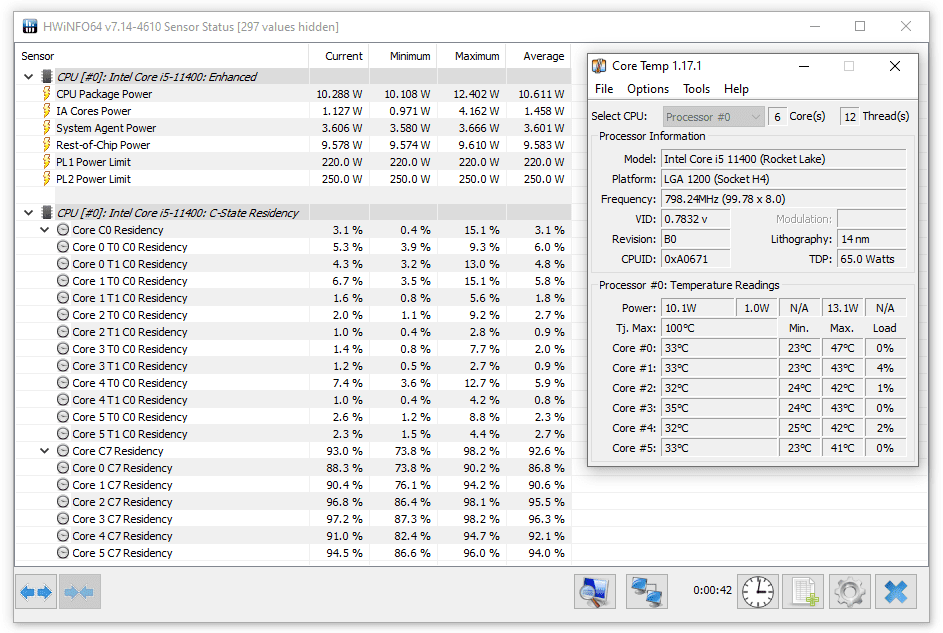Click the expand sensor columns arrows button

pyautogui.click(x=36, y=592)
